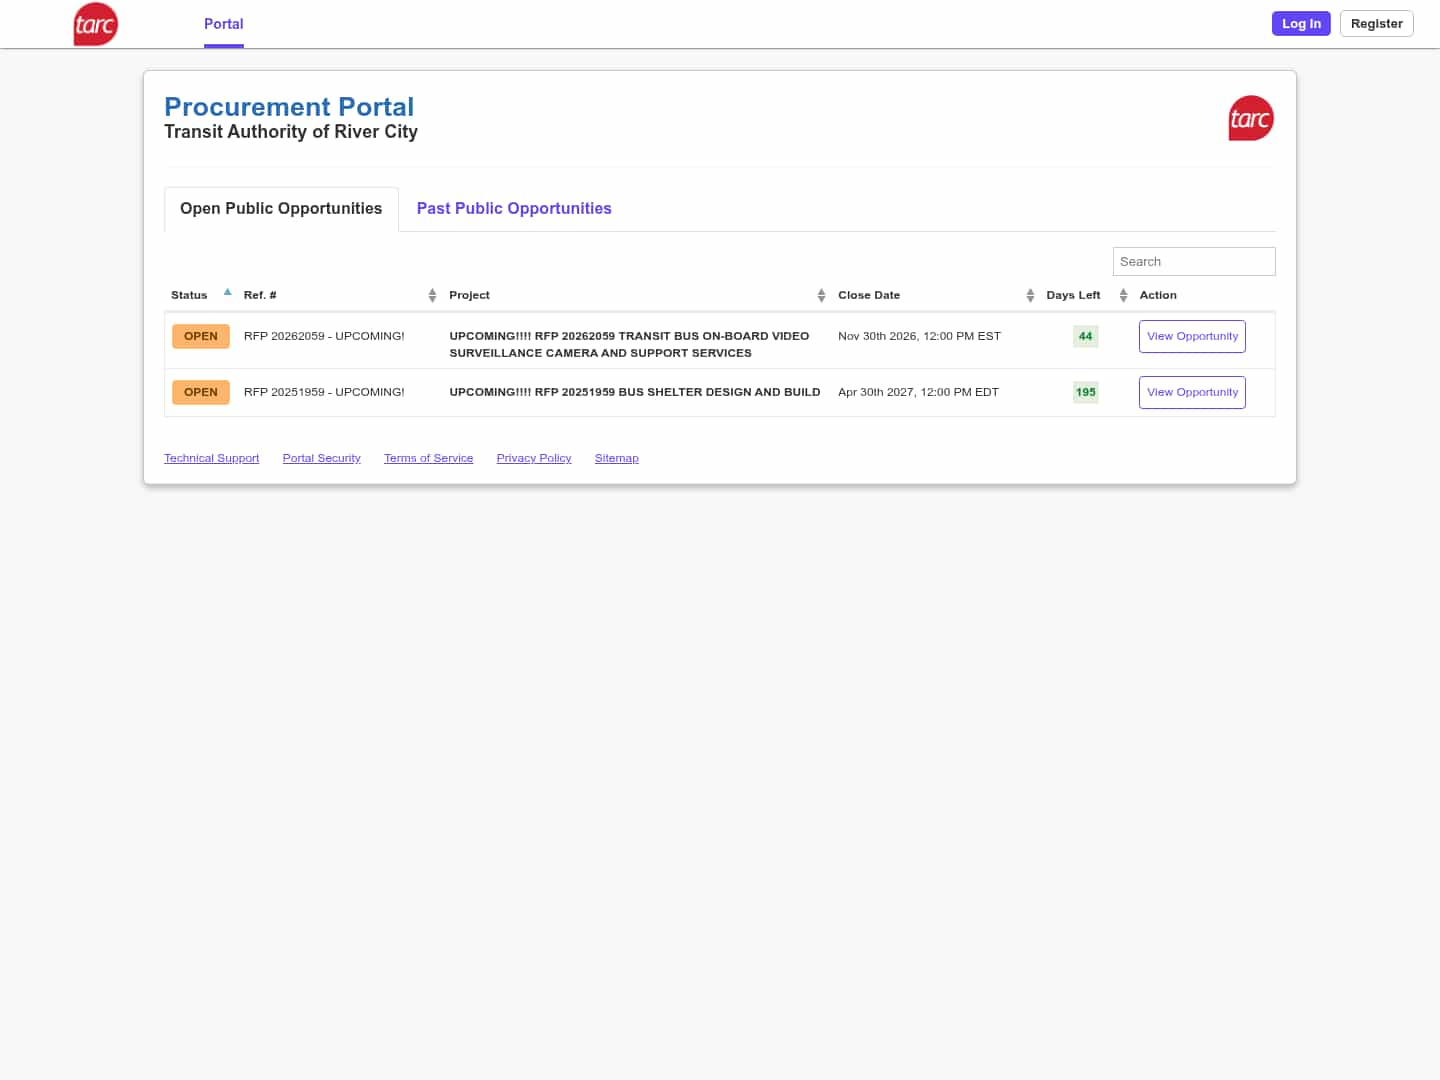Switch to Past Public Opportunities tab
The width and height of the screenshot is (1440, 1080).
point(514,209)
